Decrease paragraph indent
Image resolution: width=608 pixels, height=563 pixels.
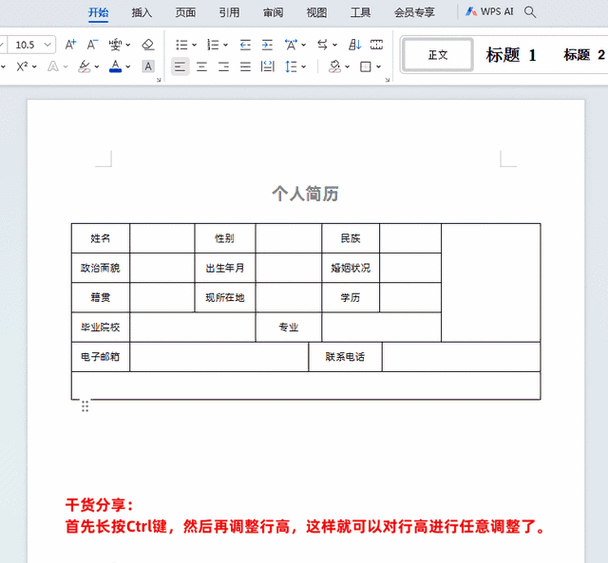pyautogui.click(x=245, y=45)
